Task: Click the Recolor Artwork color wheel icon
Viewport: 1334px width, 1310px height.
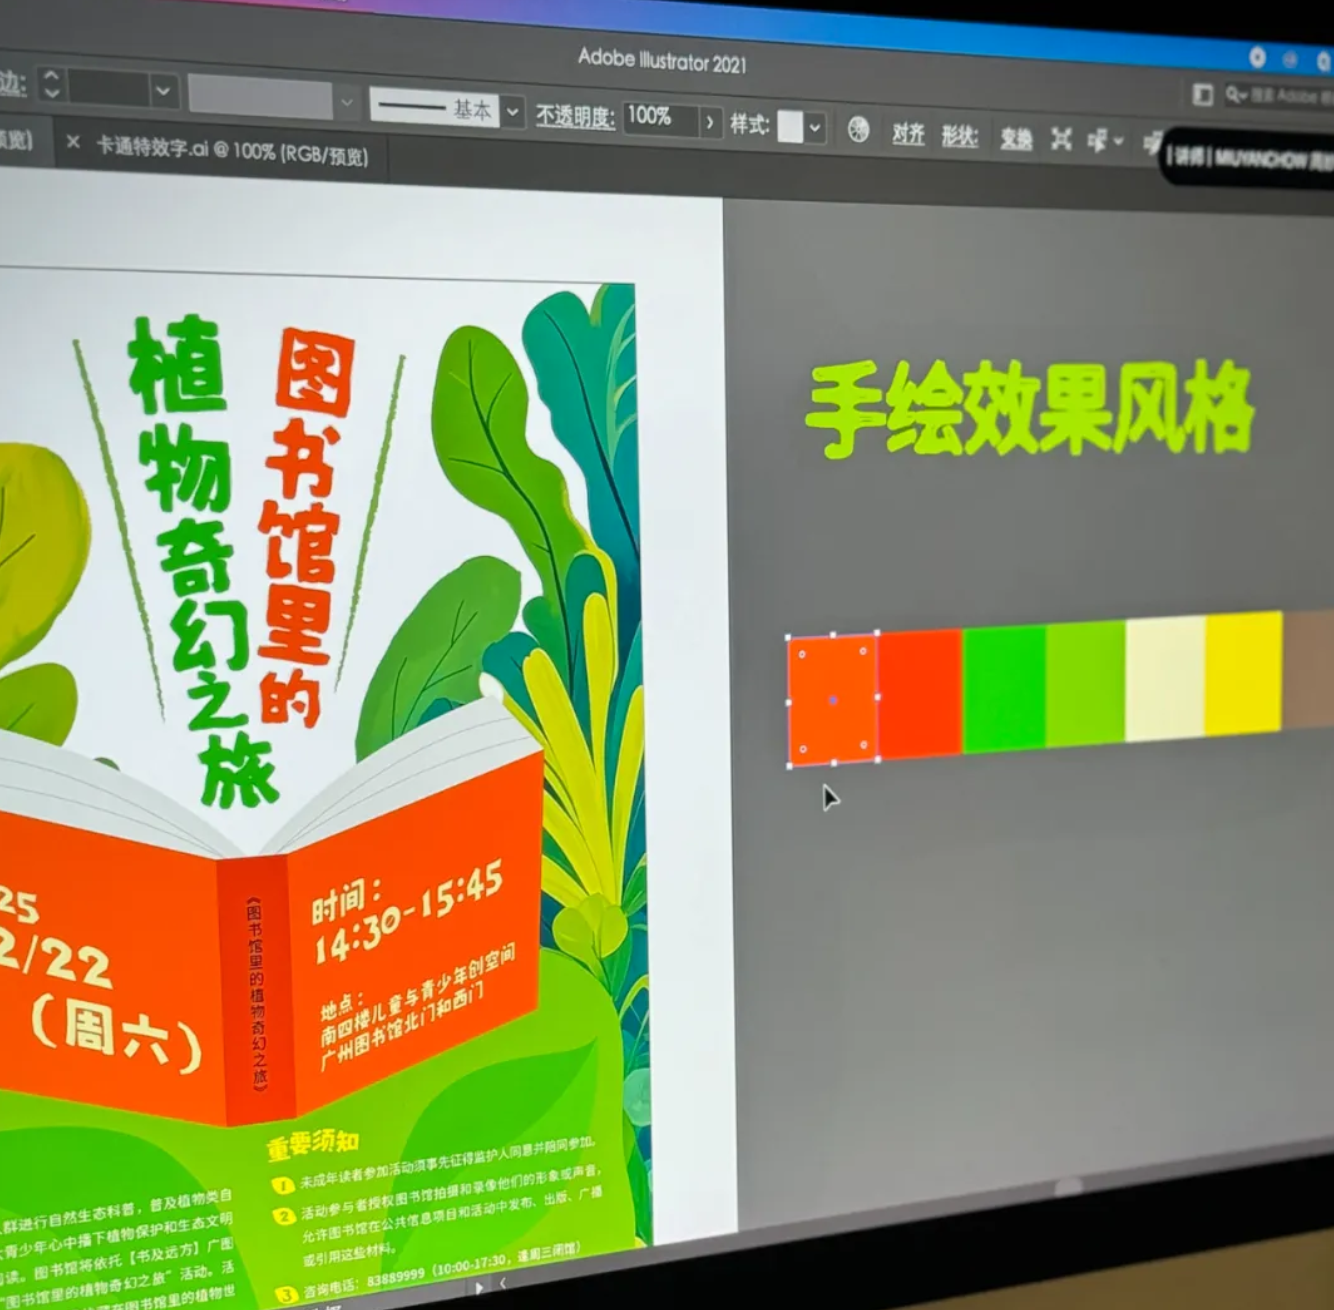Action: click(x=858, y=130)
